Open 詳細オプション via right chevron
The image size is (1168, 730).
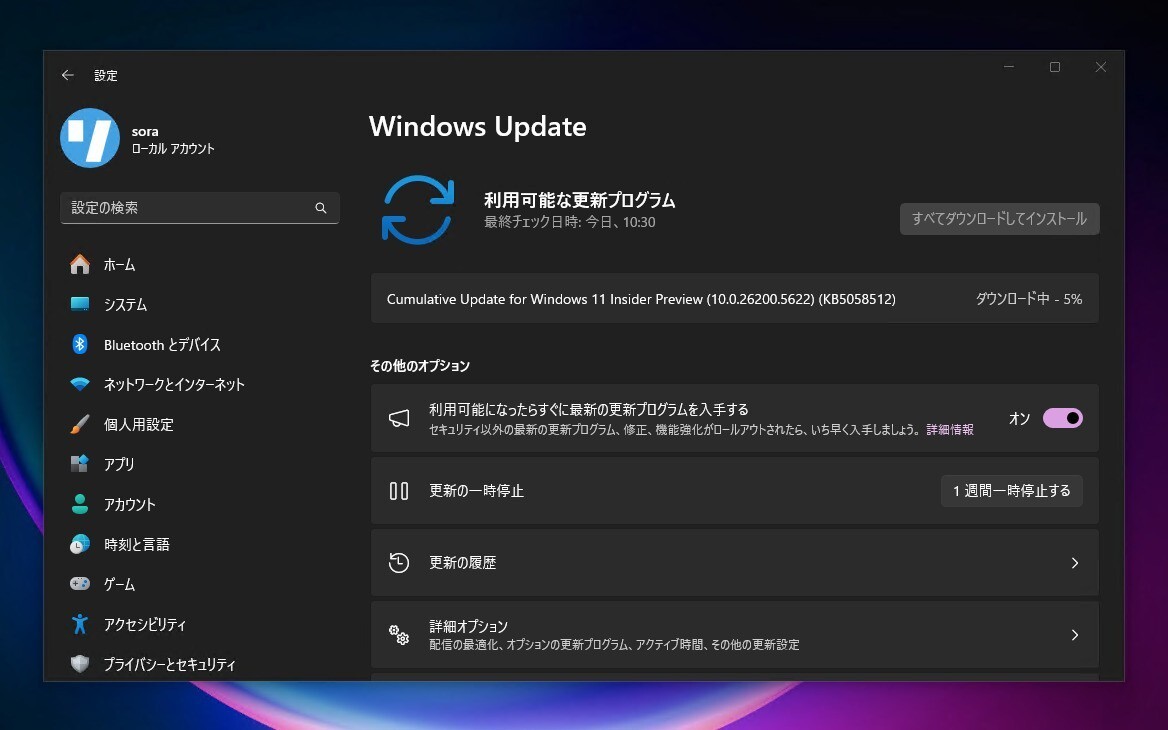tap(1074, 635)
